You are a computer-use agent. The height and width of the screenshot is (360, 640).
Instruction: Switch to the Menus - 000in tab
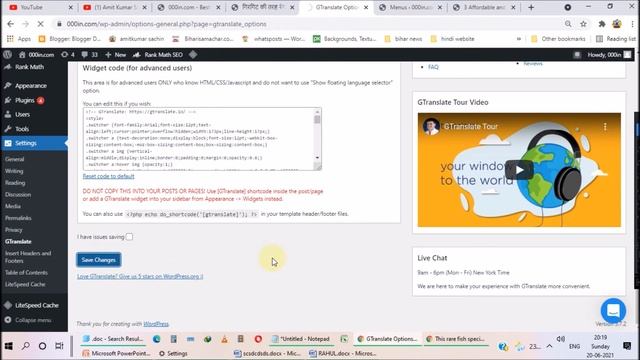click(410, 7)
